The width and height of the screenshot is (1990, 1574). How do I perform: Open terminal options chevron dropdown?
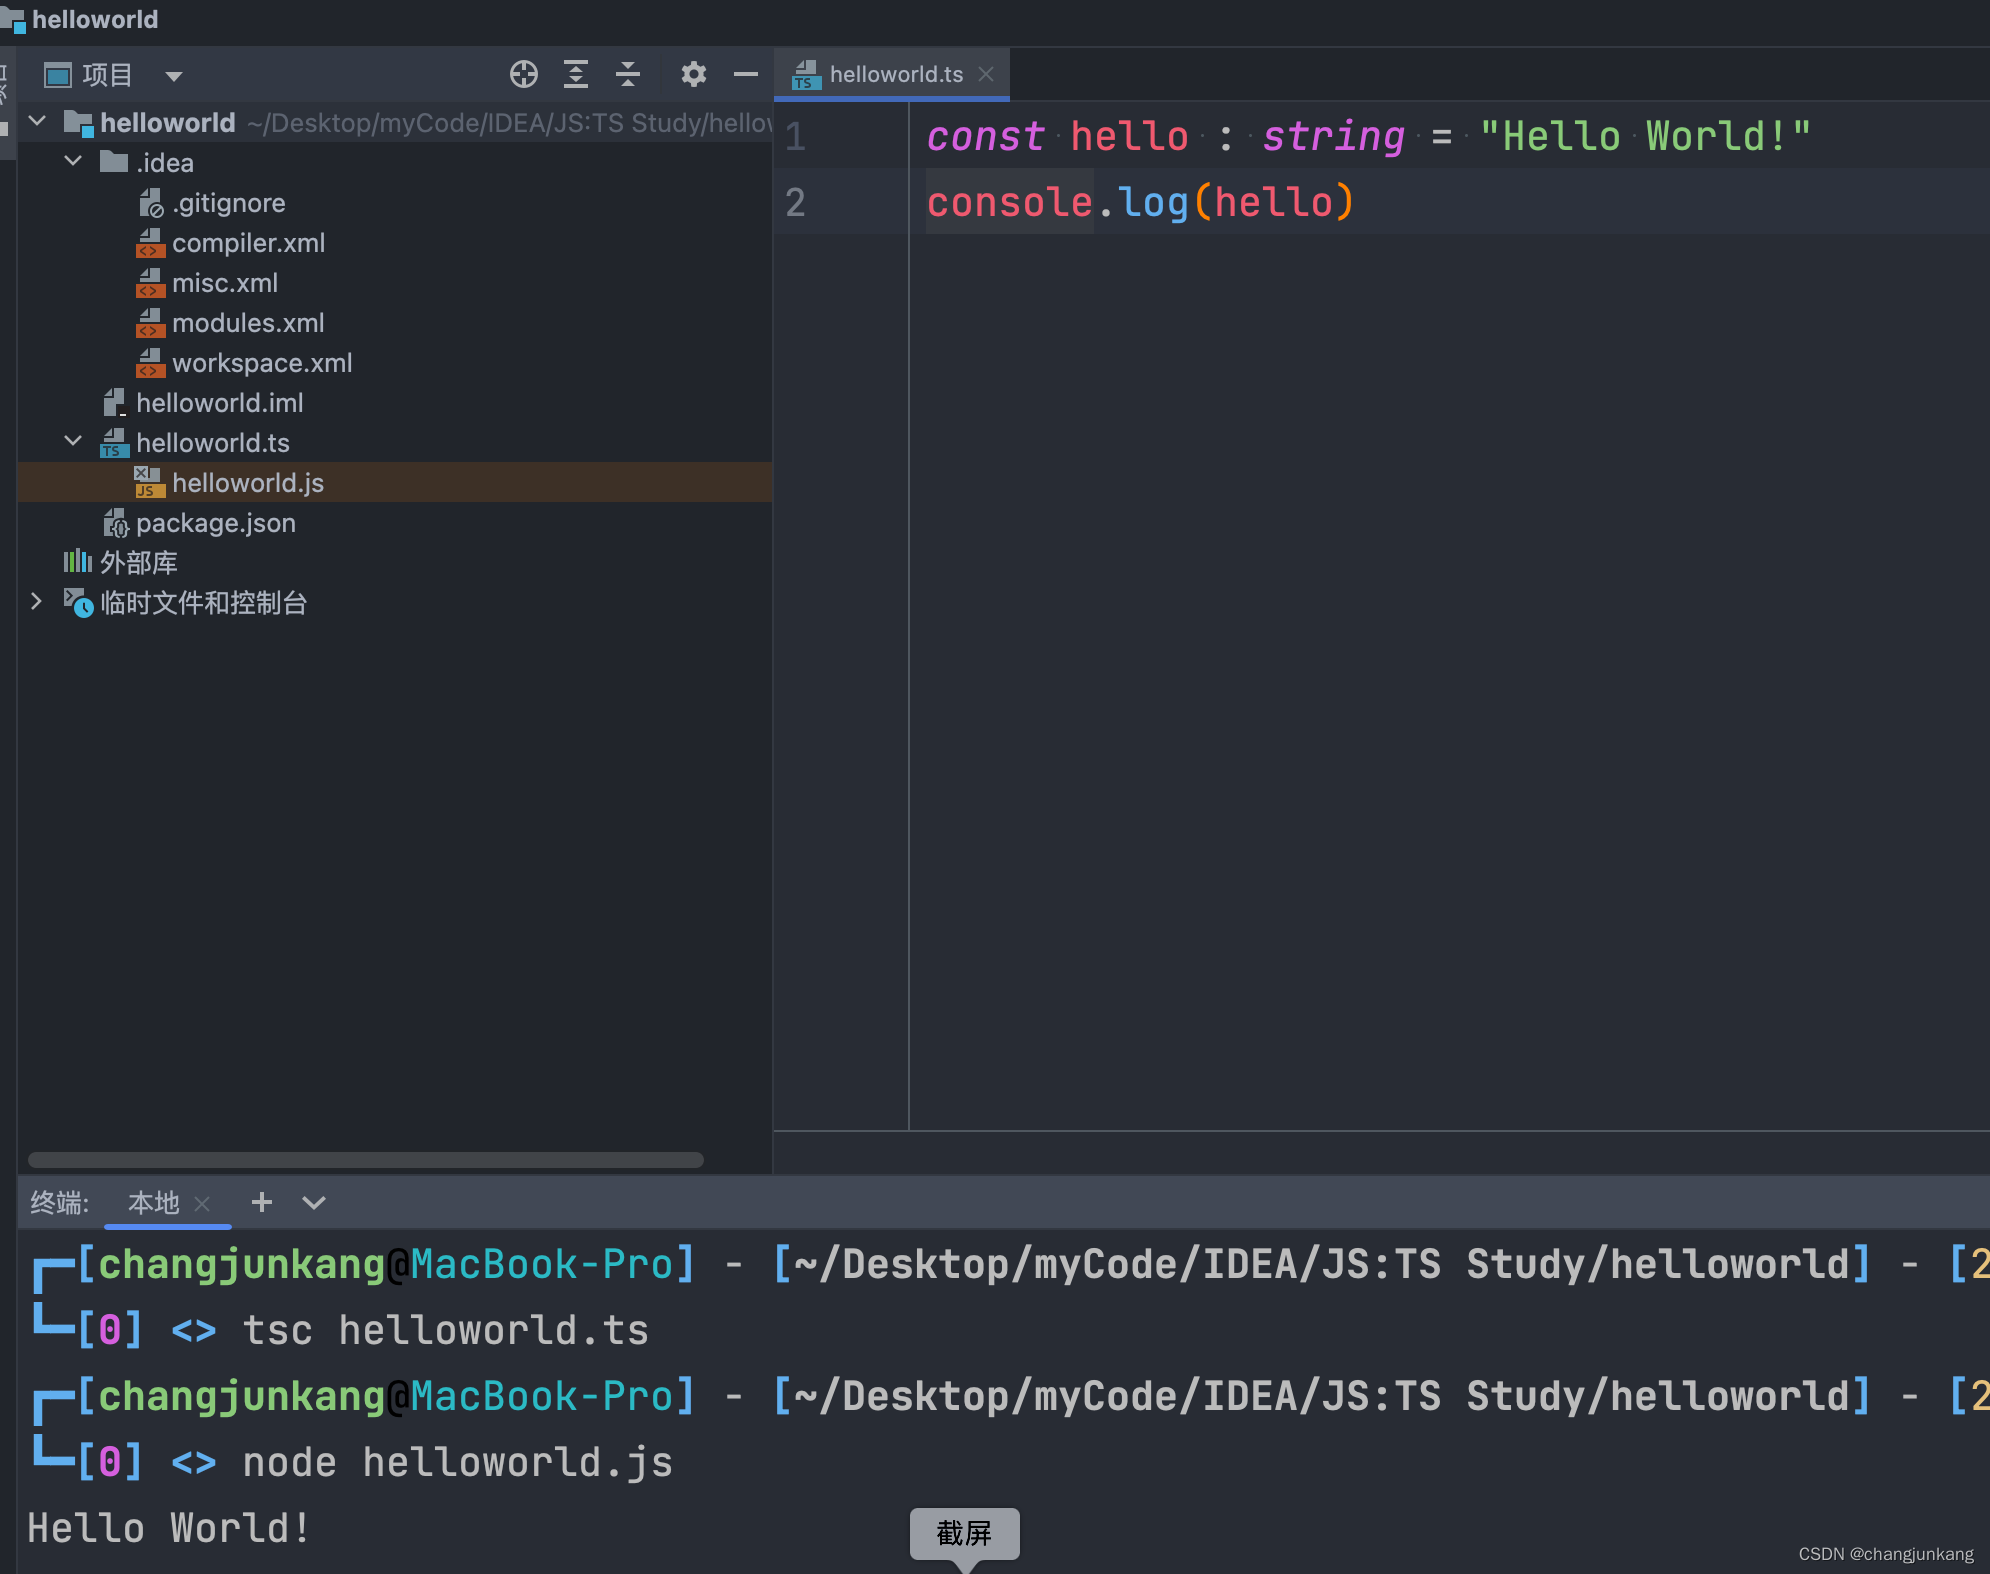314,1203
